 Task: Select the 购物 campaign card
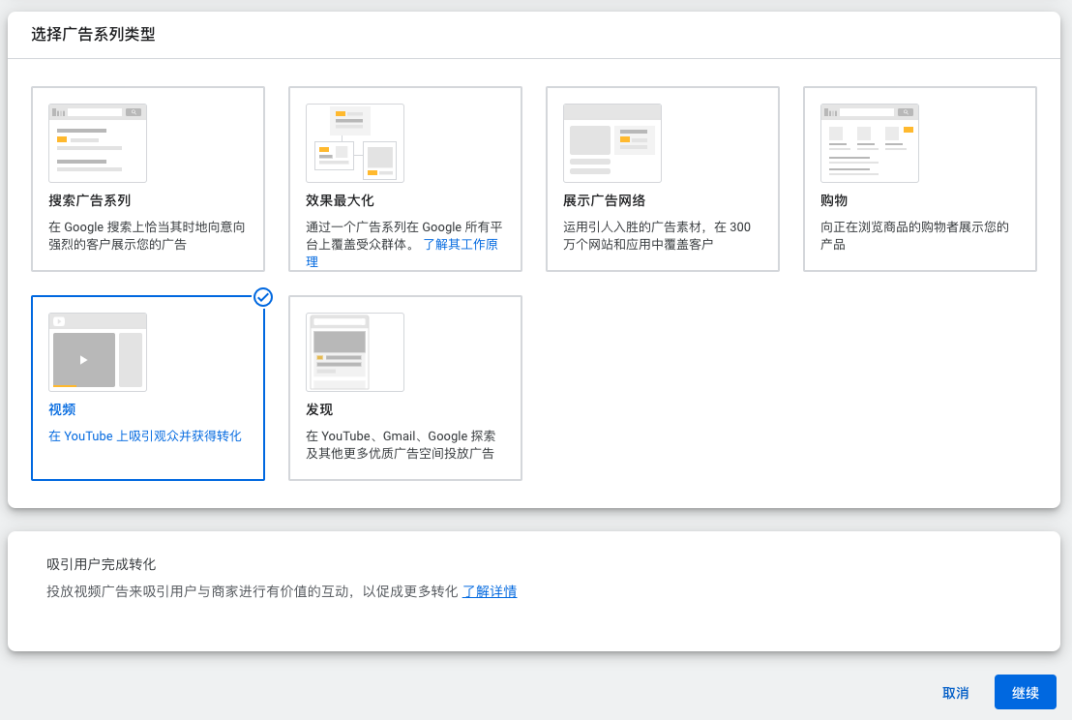pos(919,178)
